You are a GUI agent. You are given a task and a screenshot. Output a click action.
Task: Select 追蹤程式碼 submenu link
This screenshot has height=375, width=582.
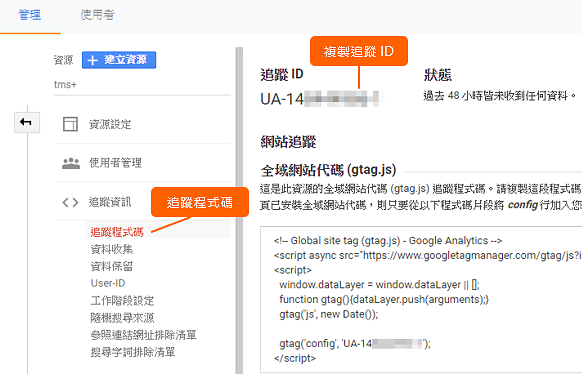[117, 232]
